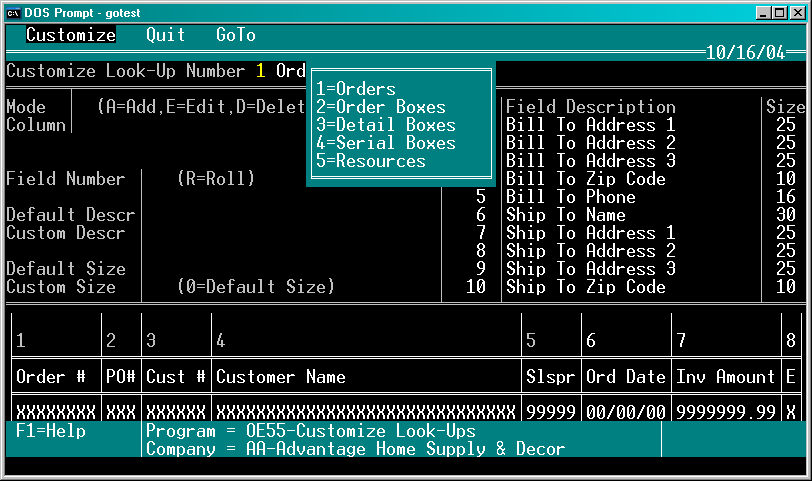The image size is (812, 481).
Task: Open the GoTo menu
Action: (x=236, y=35)
